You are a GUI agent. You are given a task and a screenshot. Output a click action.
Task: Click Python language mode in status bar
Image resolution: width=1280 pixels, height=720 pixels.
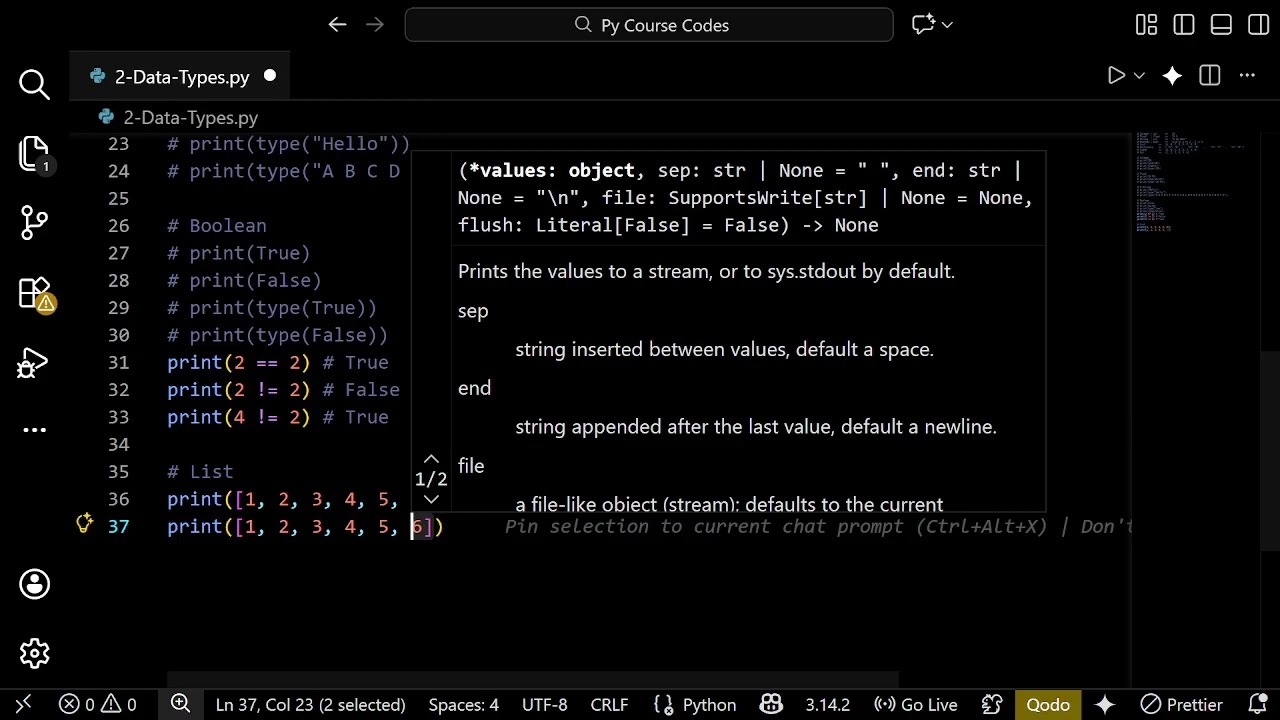(696, 705)
